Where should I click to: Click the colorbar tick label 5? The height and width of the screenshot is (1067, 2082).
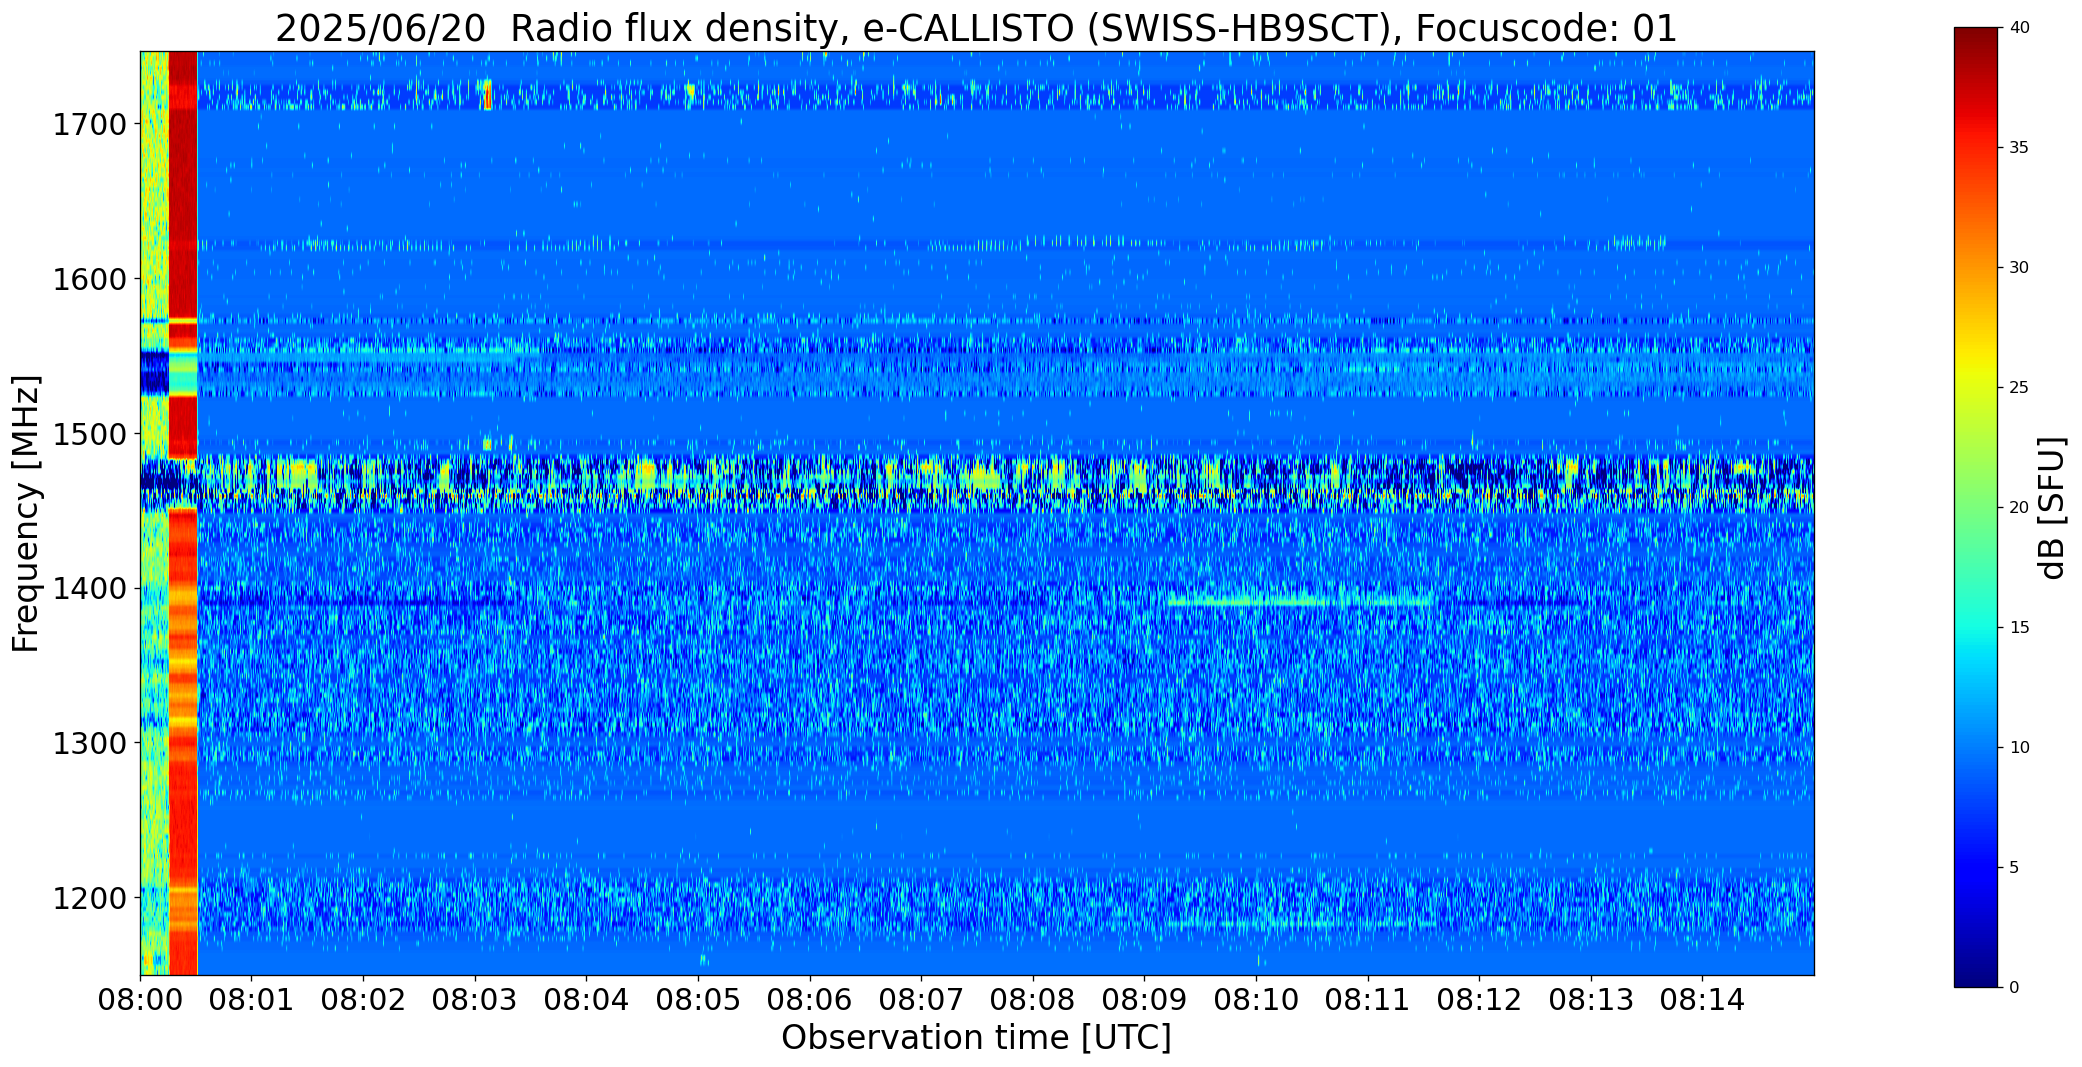2014,868
